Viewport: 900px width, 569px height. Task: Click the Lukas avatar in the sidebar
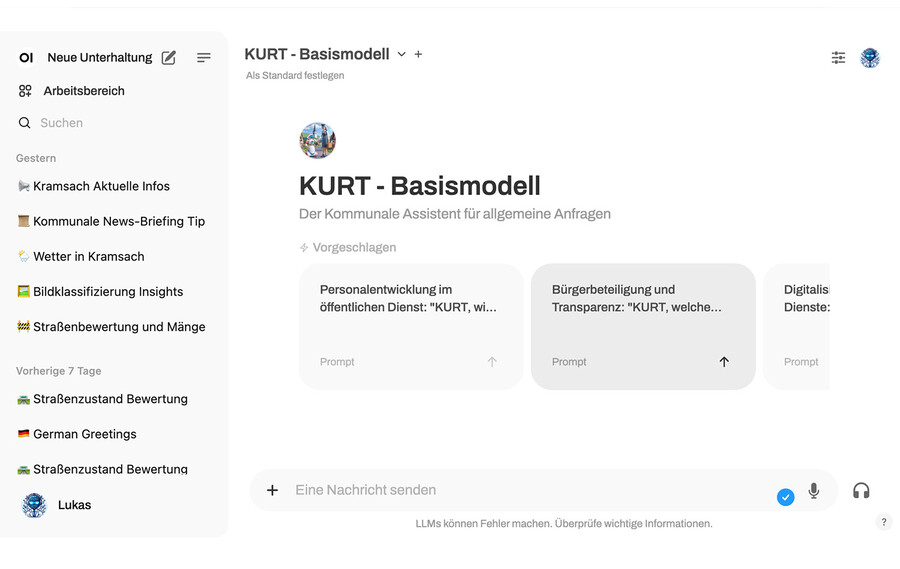tap(34, 505)
